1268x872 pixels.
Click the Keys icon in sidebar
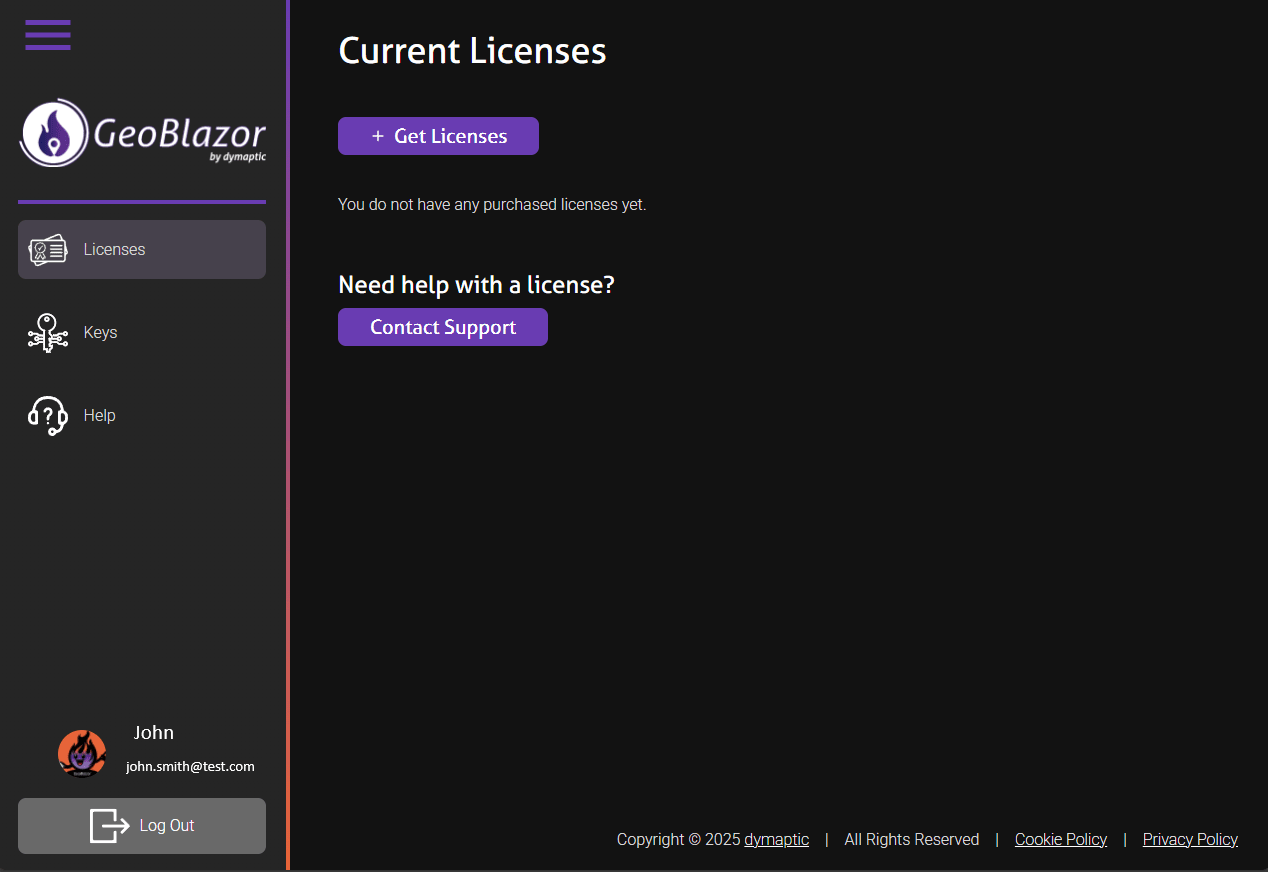(48, 333)
